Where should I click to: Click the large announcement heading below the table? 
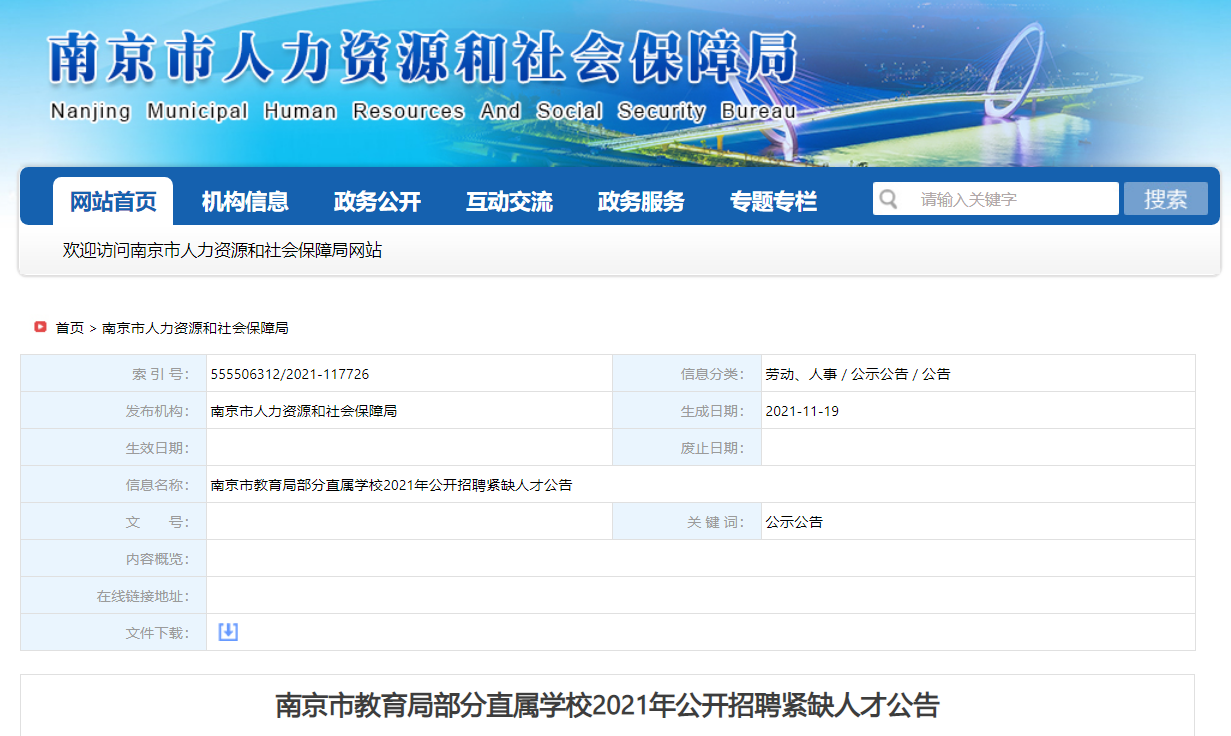click(x=607, y=706)
